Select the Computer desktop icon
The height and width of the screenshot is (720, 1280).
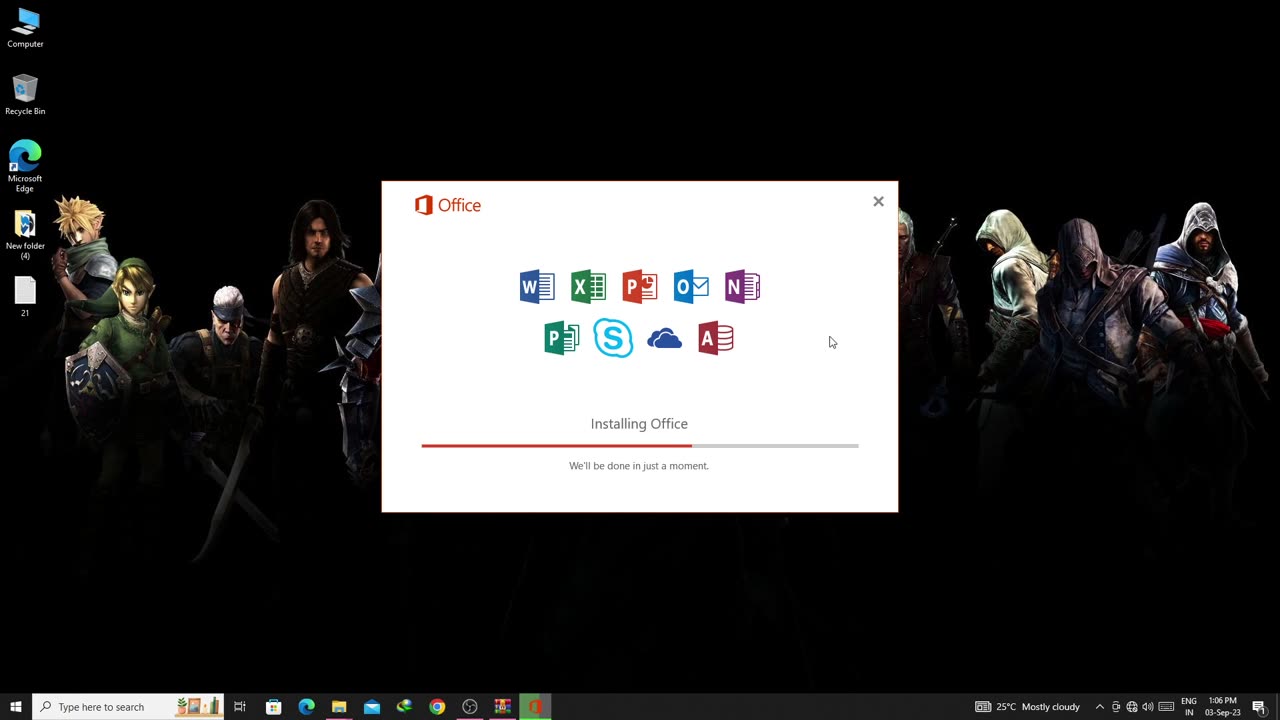pos(25,28)
